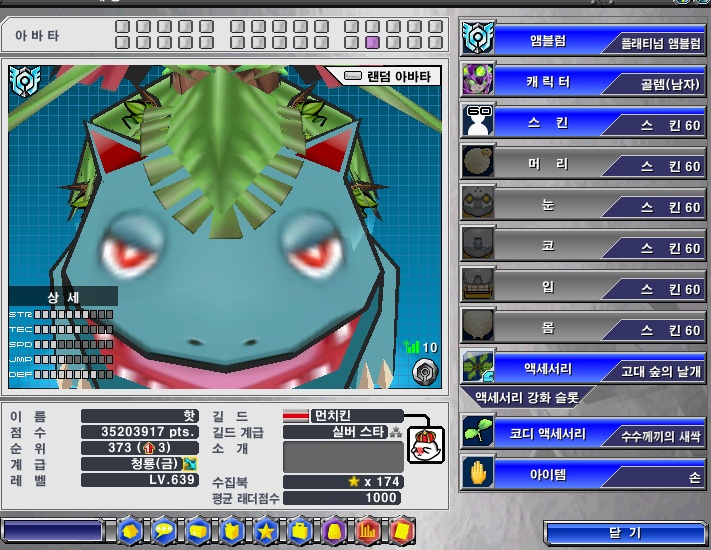The height and width of the screenshot is (550, 711).
Task: Click the 청룡(금) rank badge icon
Action: click(190, 464)
